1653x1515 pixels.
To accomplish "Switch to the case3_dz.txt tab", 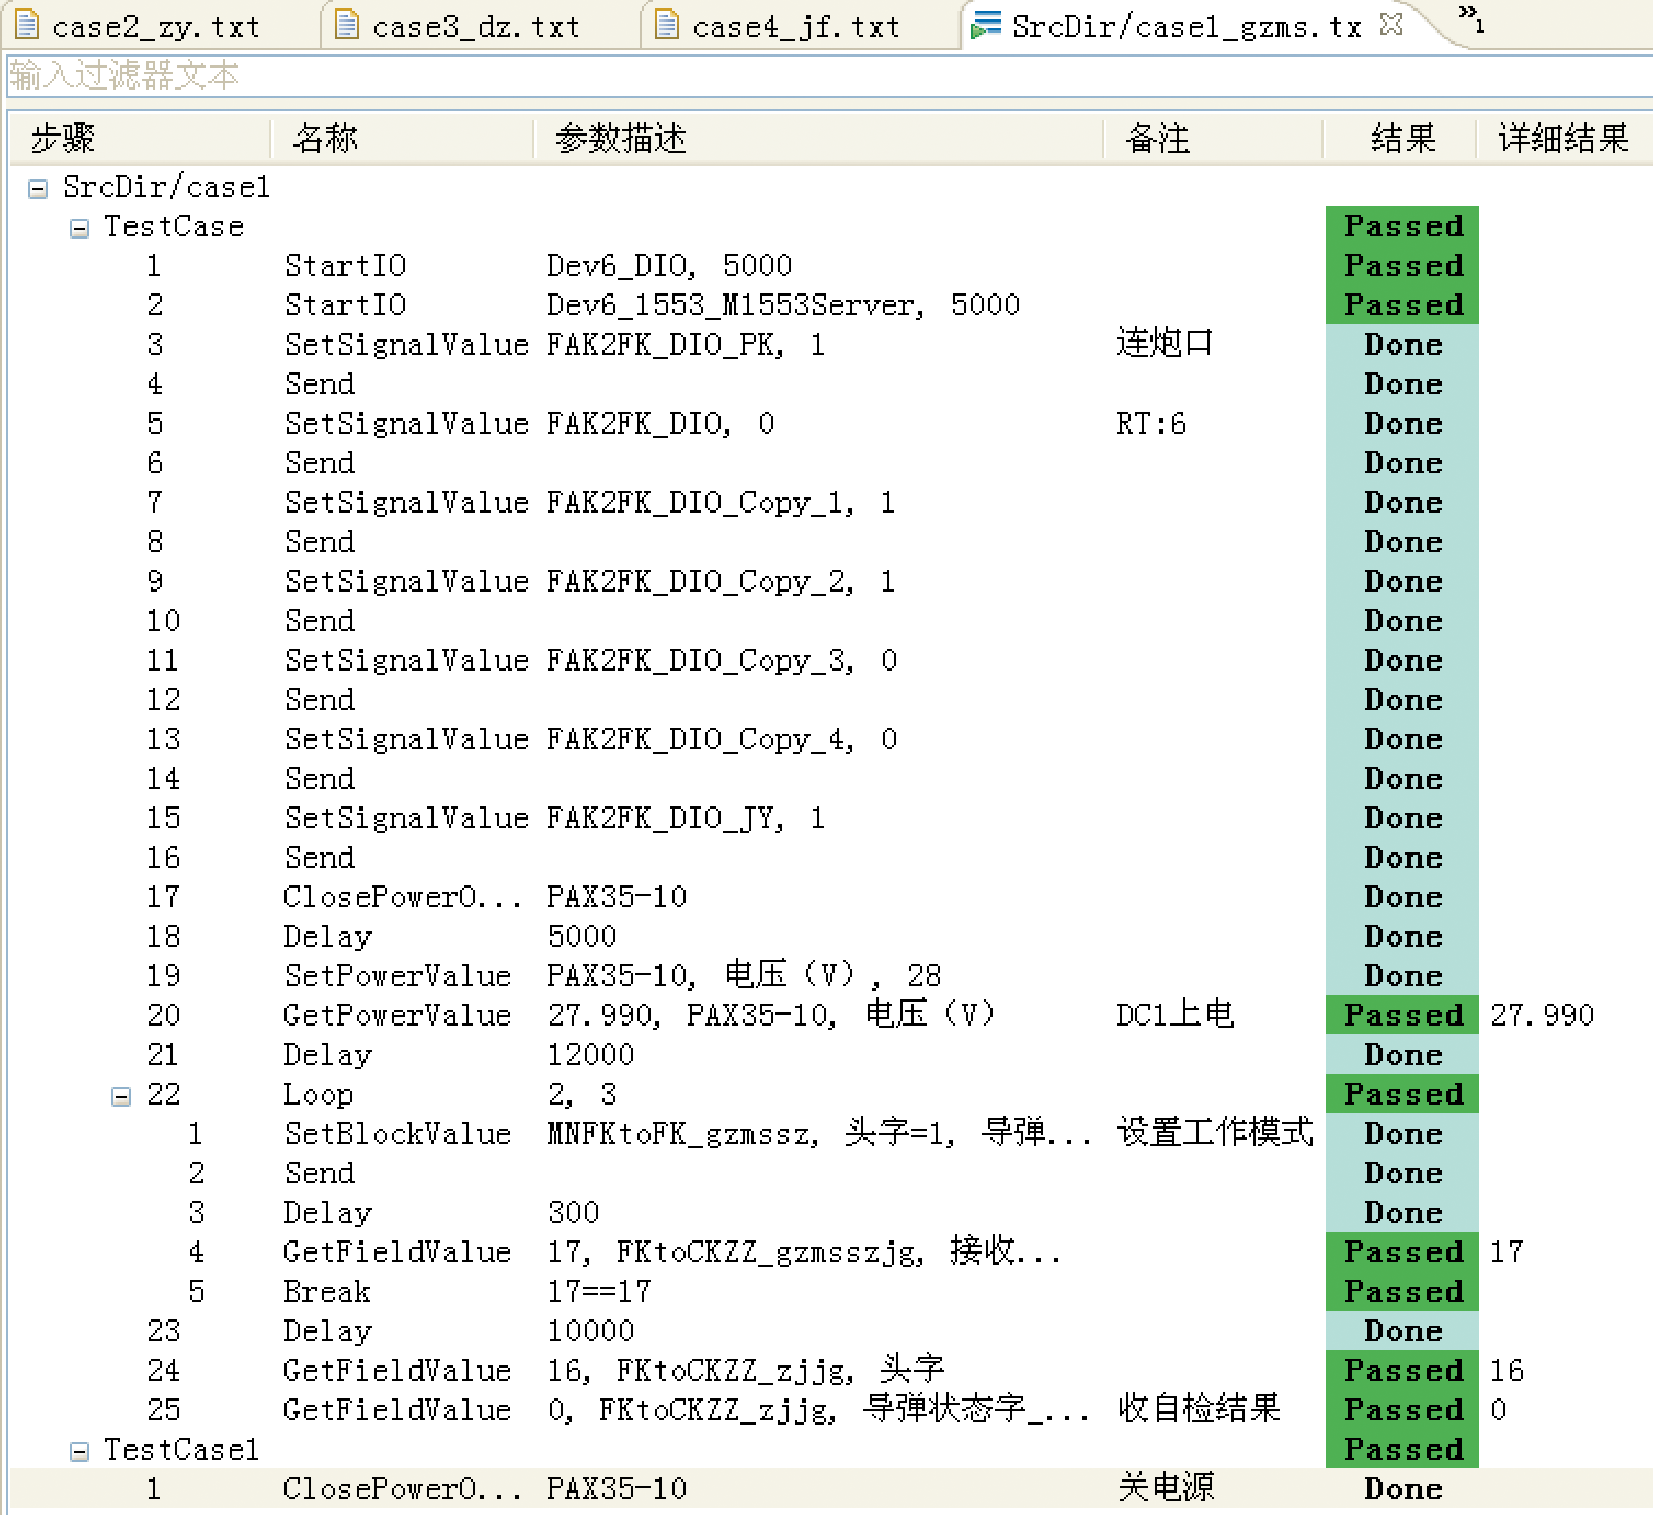I will (476, 26).
